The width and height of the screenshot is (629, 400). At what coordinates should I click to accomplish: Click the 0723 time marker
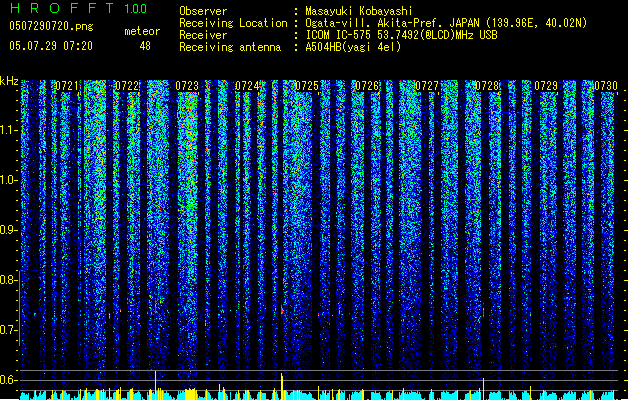187,86
